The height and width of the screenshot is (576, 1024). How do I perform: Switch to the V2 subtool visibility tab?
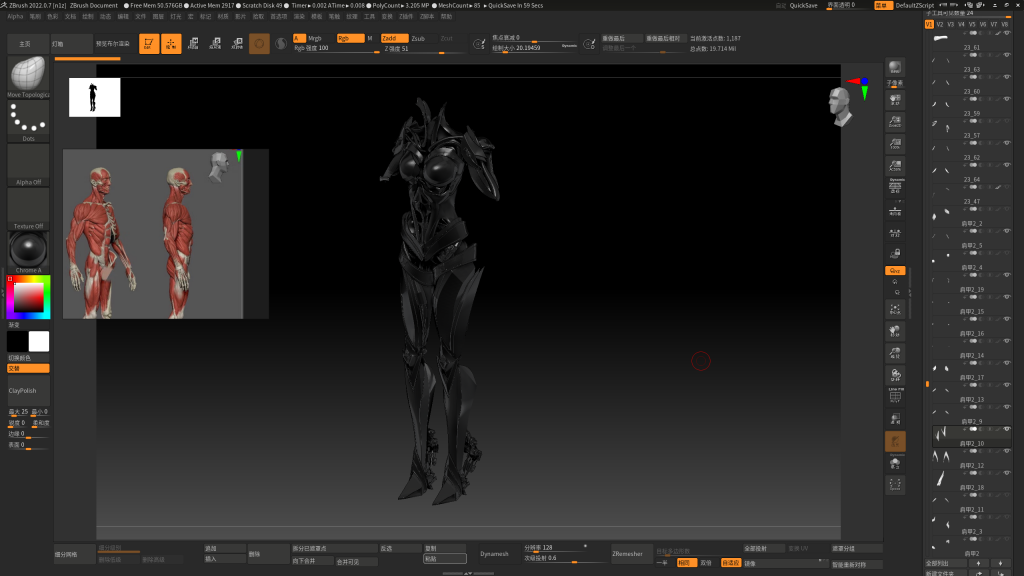coord(940,24)
